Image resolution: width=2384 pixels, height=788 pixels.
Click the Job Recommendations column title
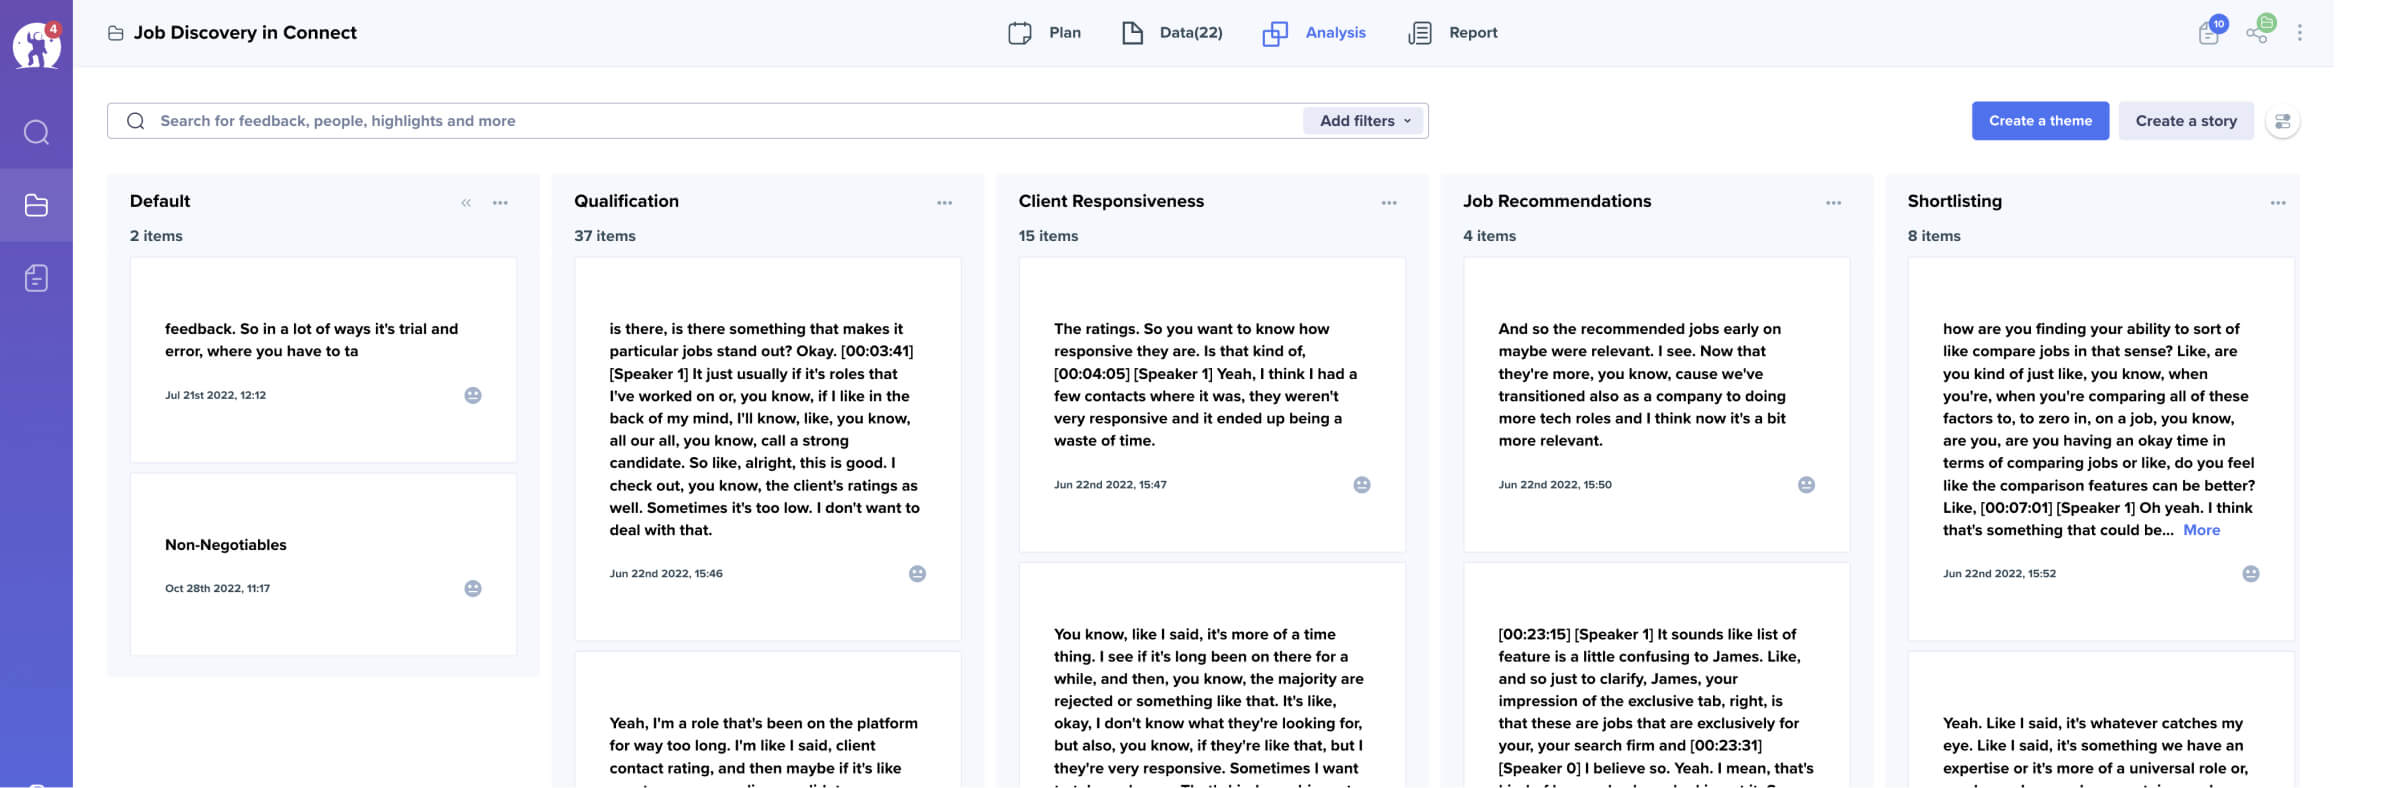tap(1557, 201)
